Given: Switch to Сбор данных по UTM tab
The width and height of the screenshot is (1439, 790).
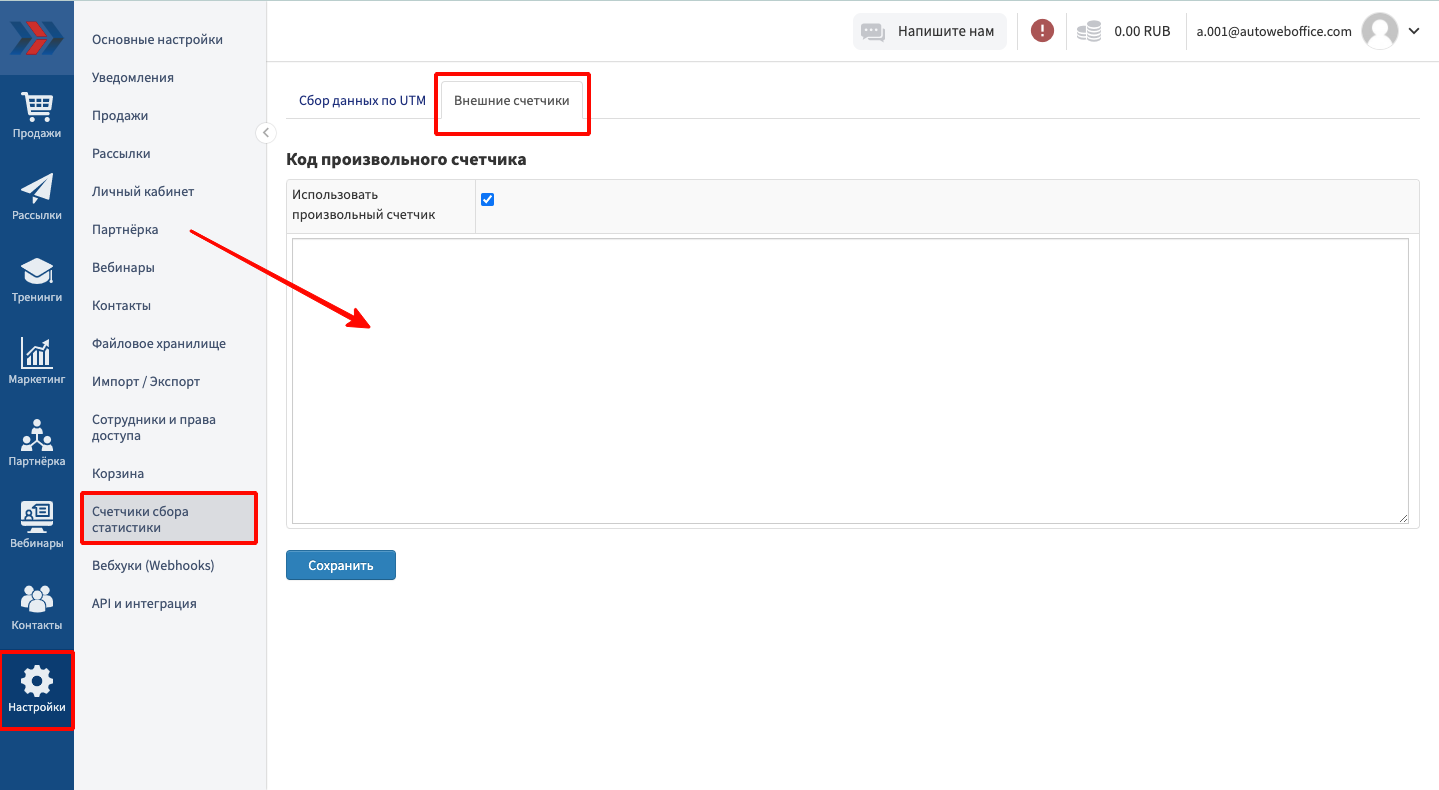Looking at the screenshot, I should [362, 101].
